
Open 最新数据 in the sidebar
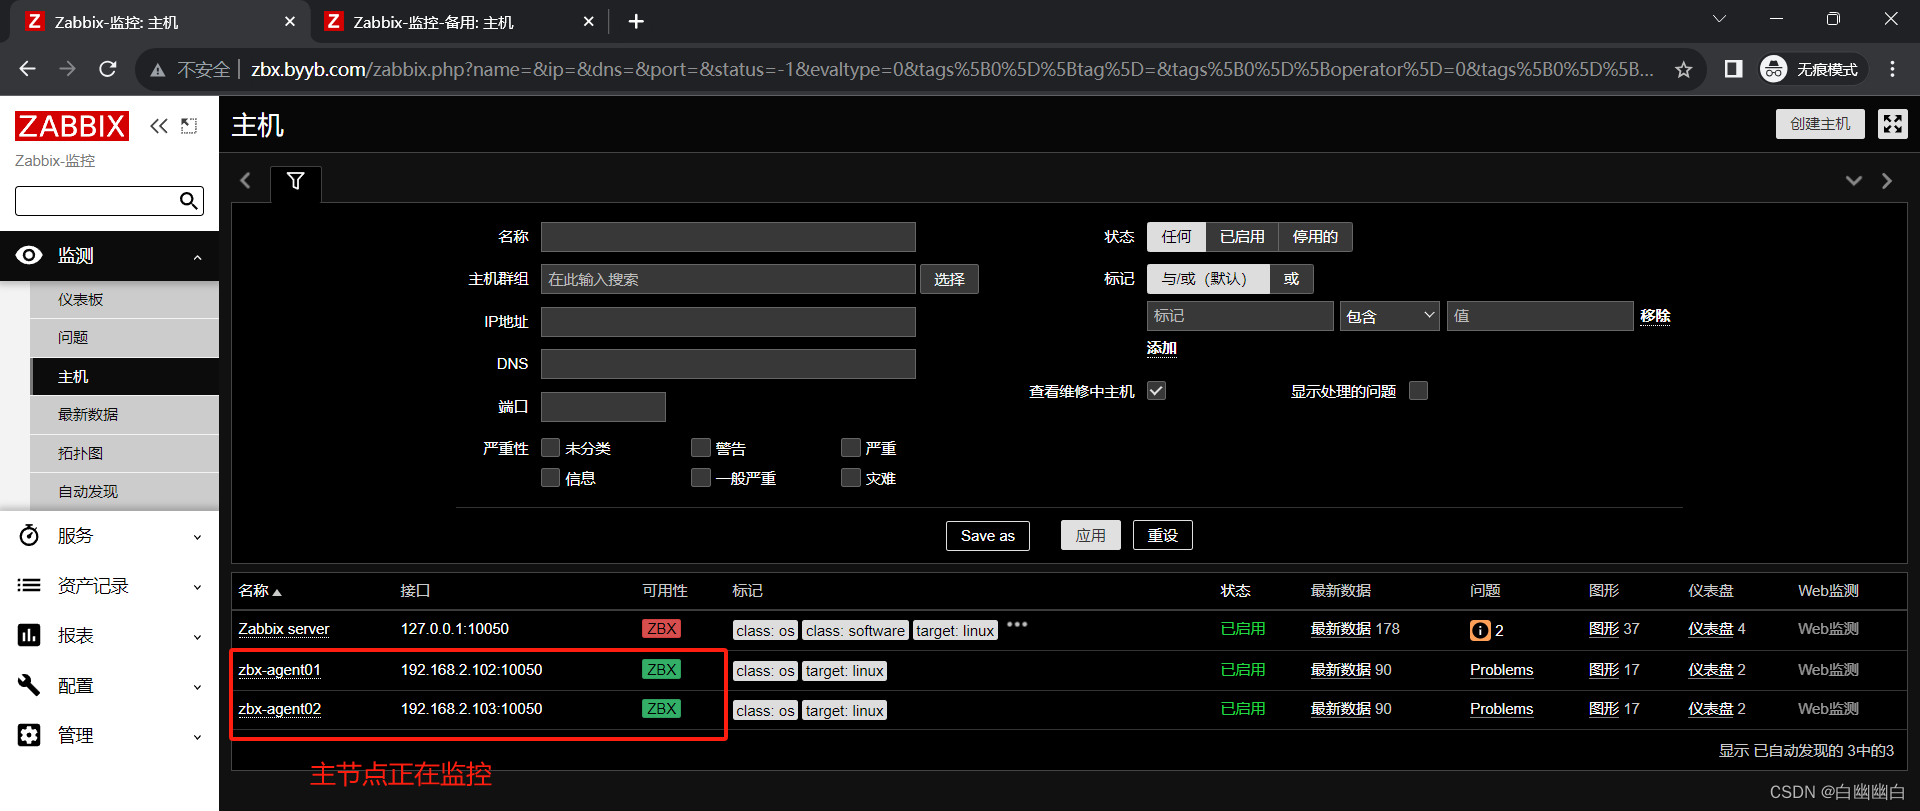[x=125, y=415]
